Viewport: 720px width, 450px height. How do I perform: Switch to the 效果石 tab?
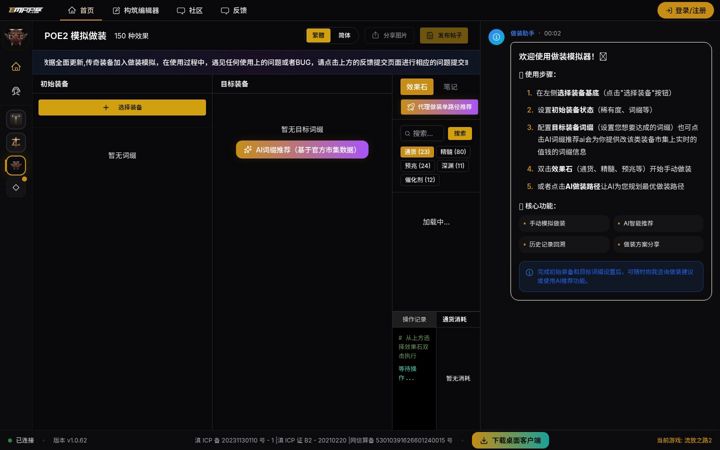(x=416, y=87)
